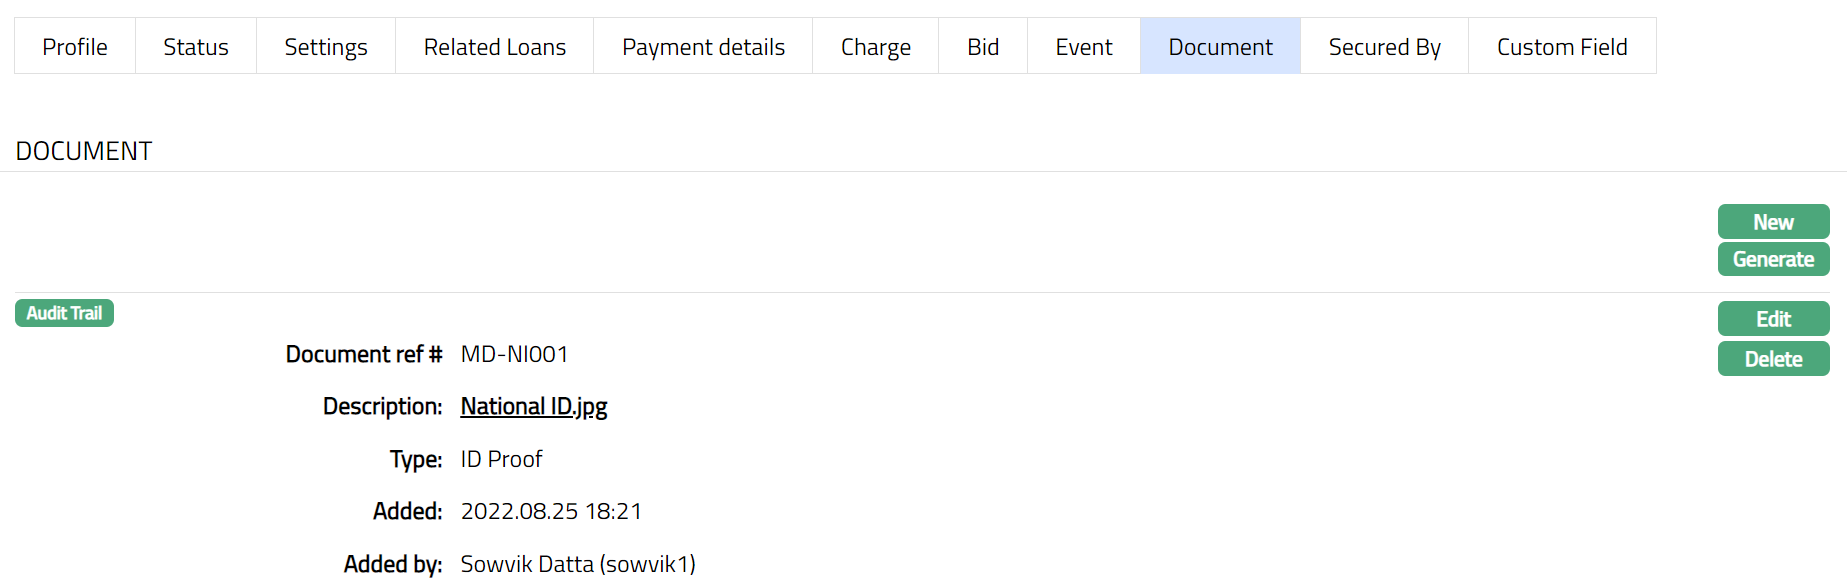This screenshot has width=1847, height=587.
Task: Select the Related Loans tab
Action: (495, 47)
